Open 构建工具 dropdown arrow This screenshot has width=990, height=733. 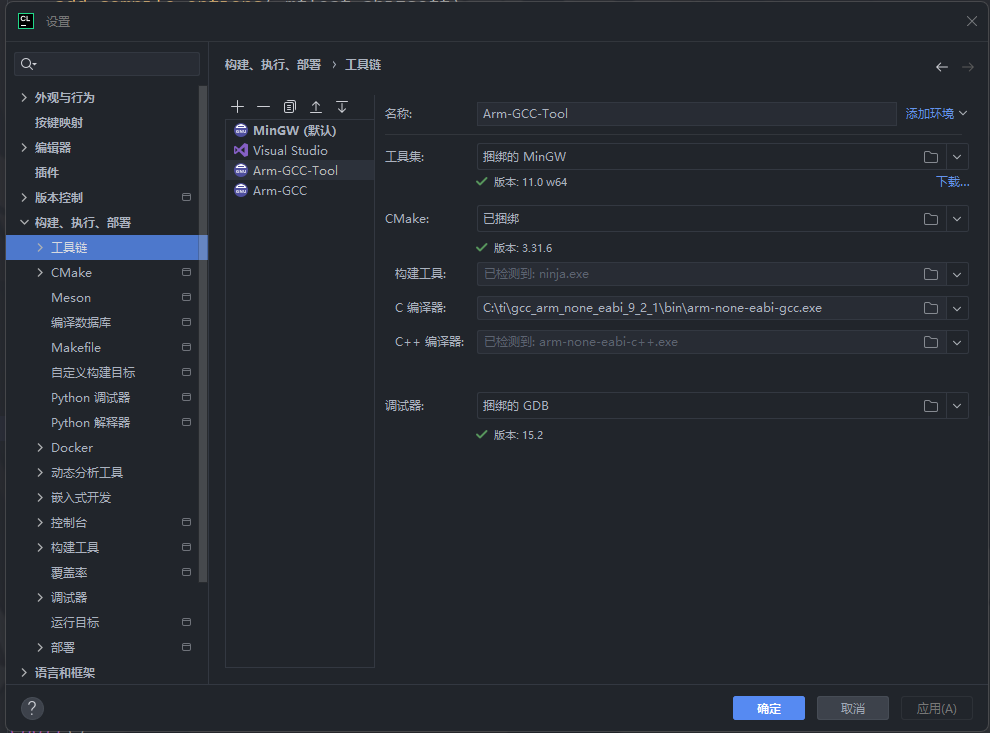957,274
